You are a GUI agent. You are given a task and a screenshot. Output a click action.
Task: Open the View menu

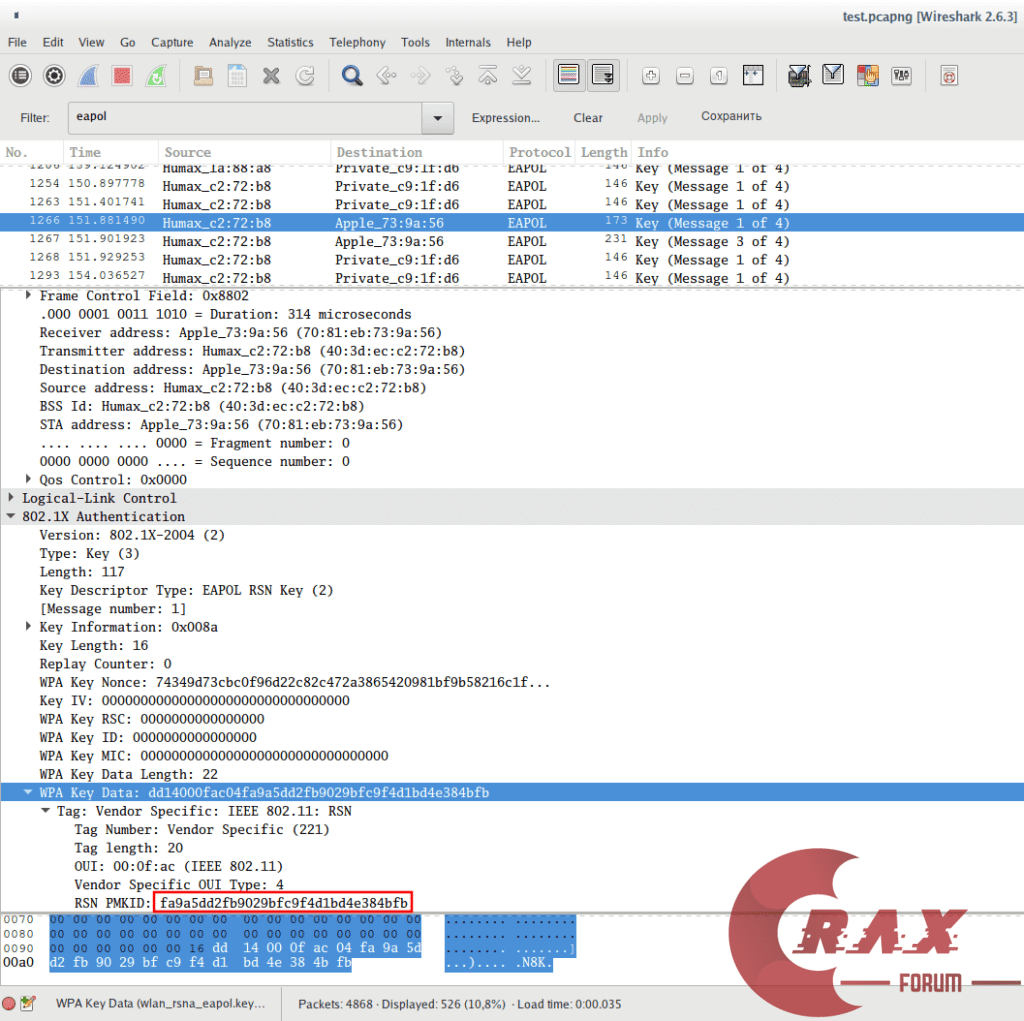91,42
